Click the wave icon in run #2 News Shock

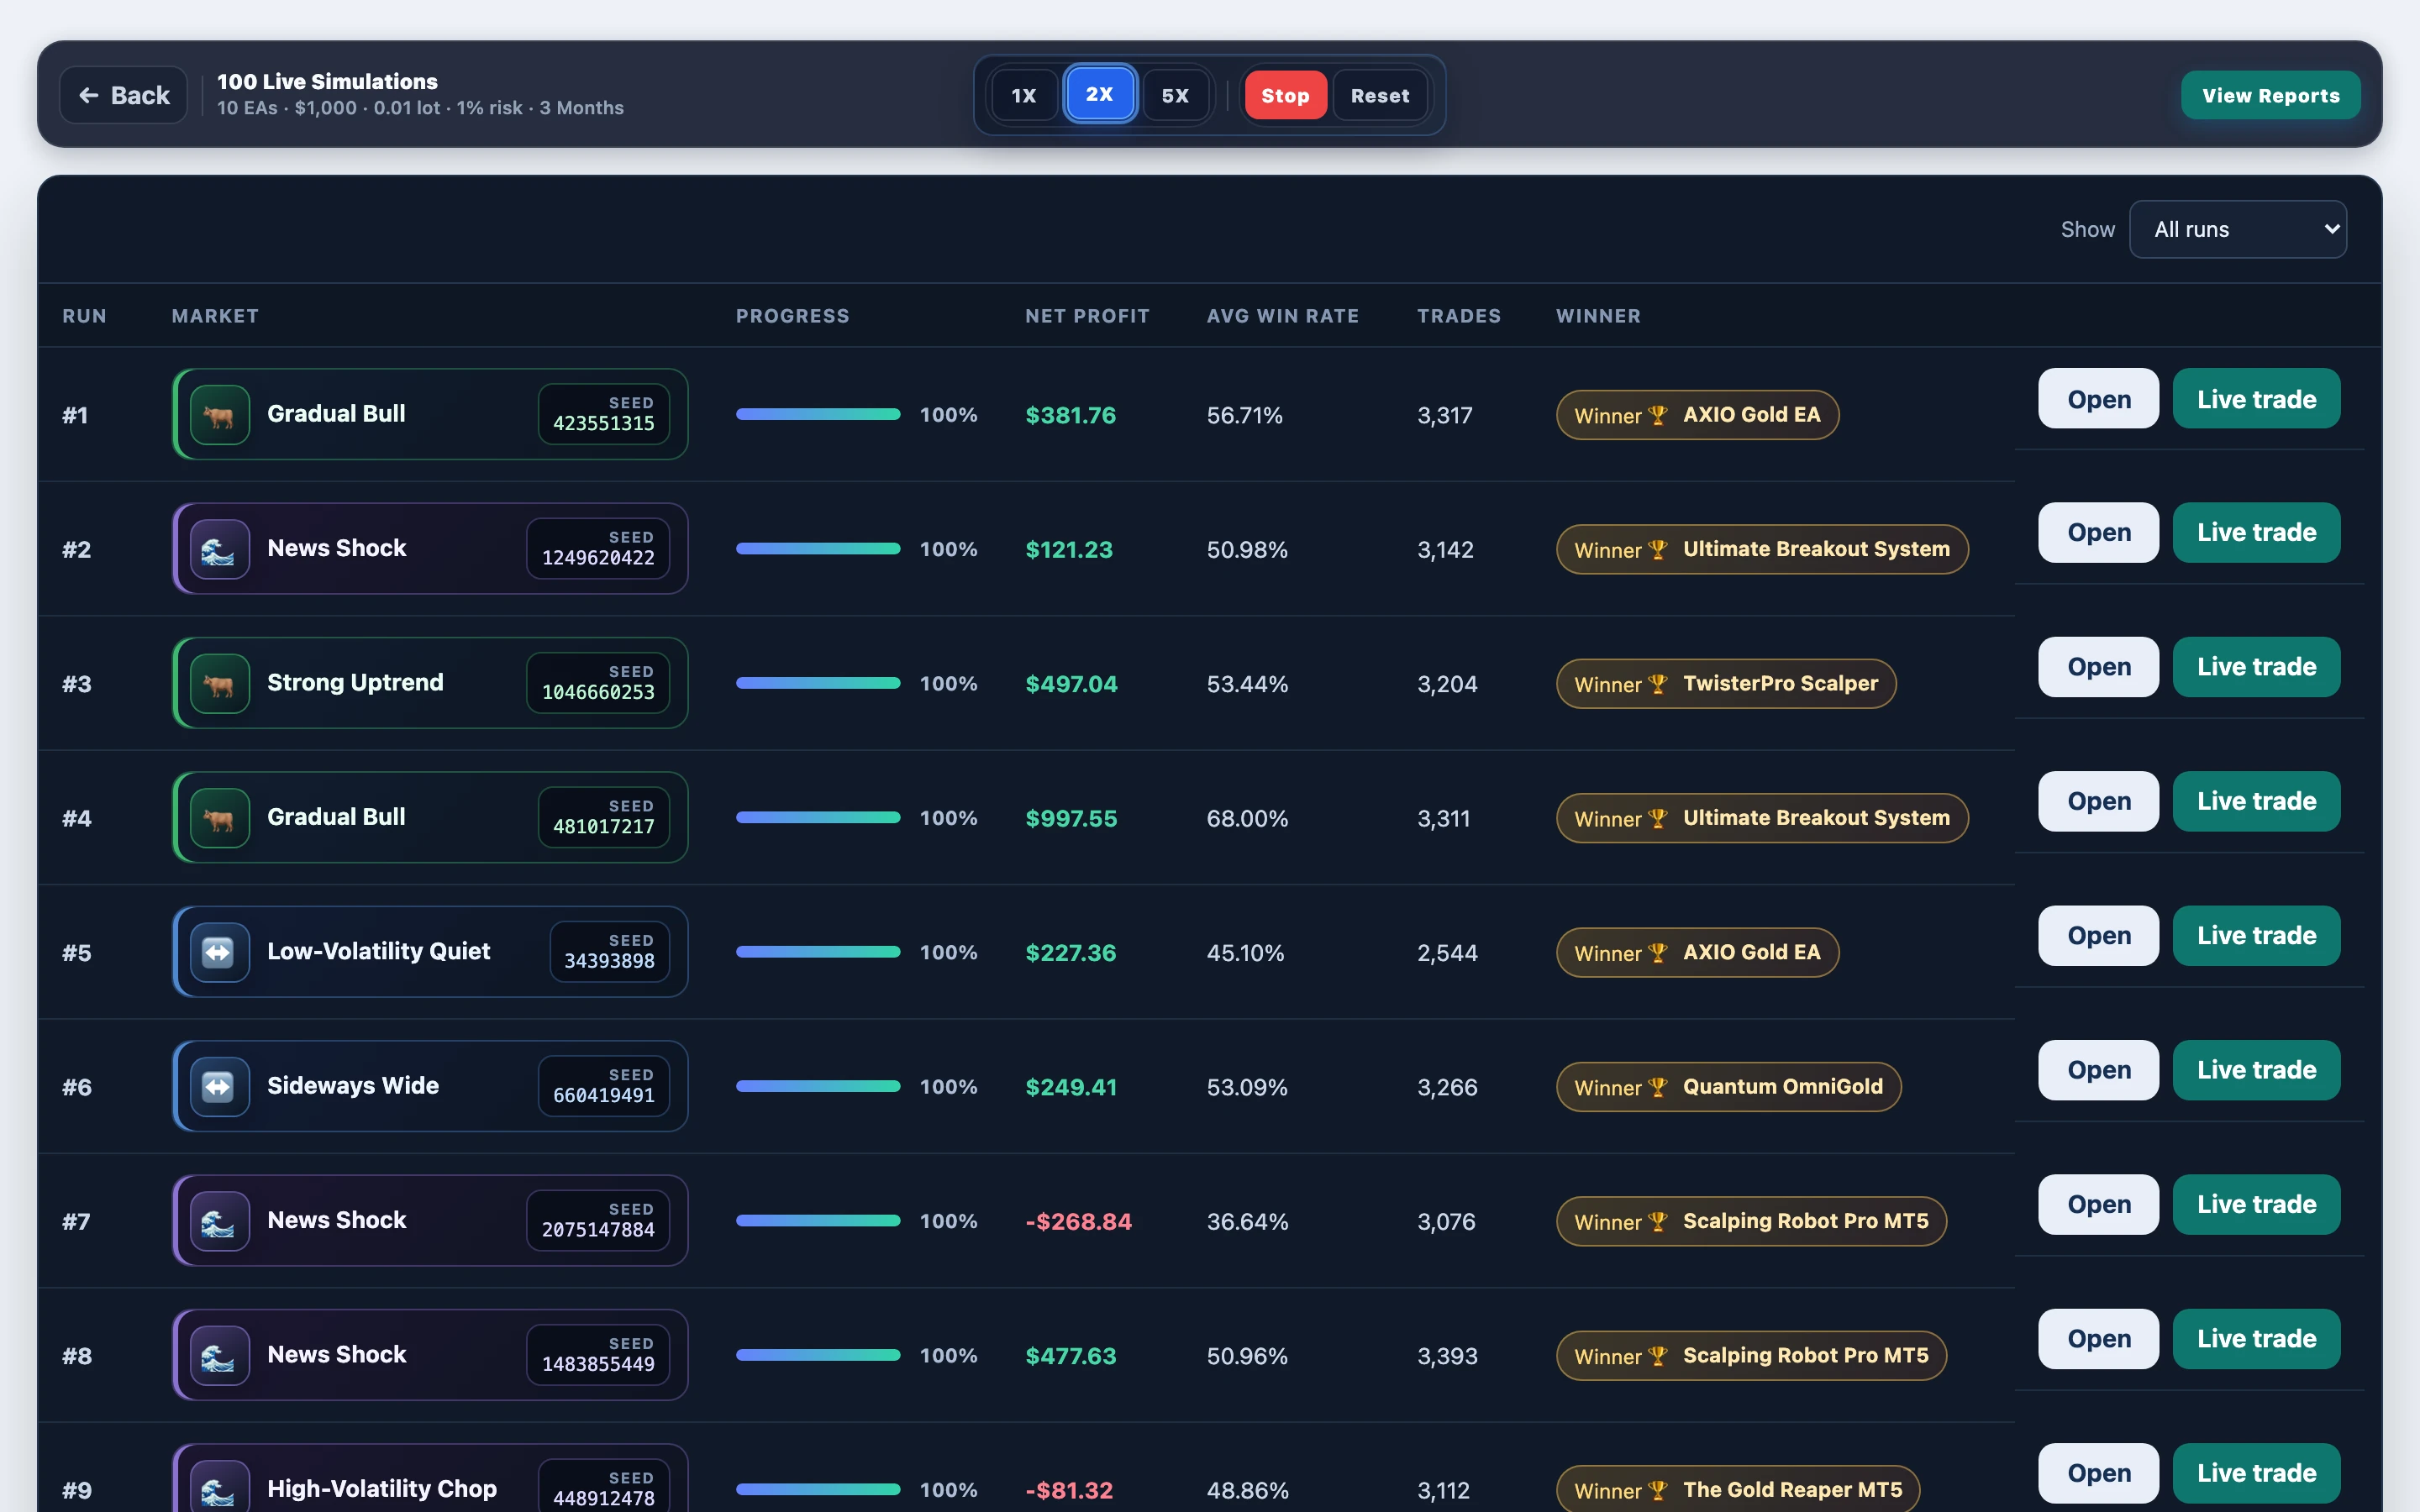(x=219, y=549)
